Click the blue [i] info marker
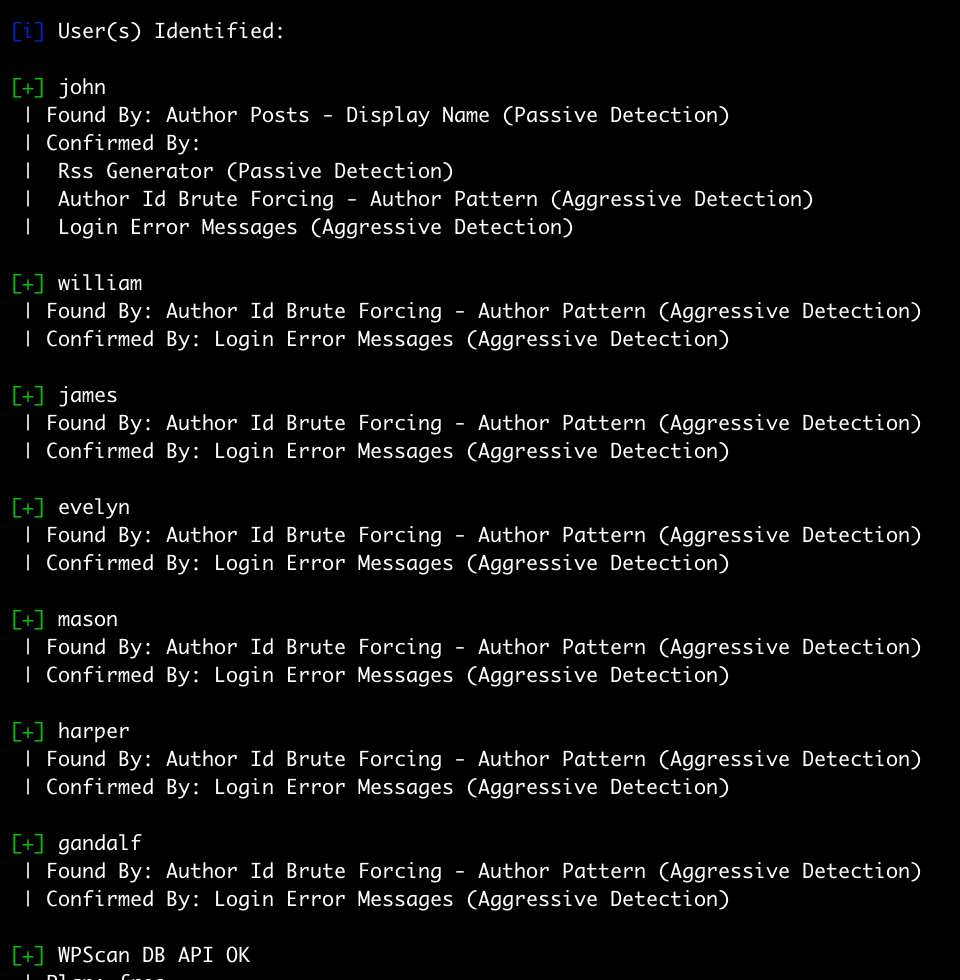Viewport: 960px width, 980px height. pyautogui.click(x=28, y=31)
